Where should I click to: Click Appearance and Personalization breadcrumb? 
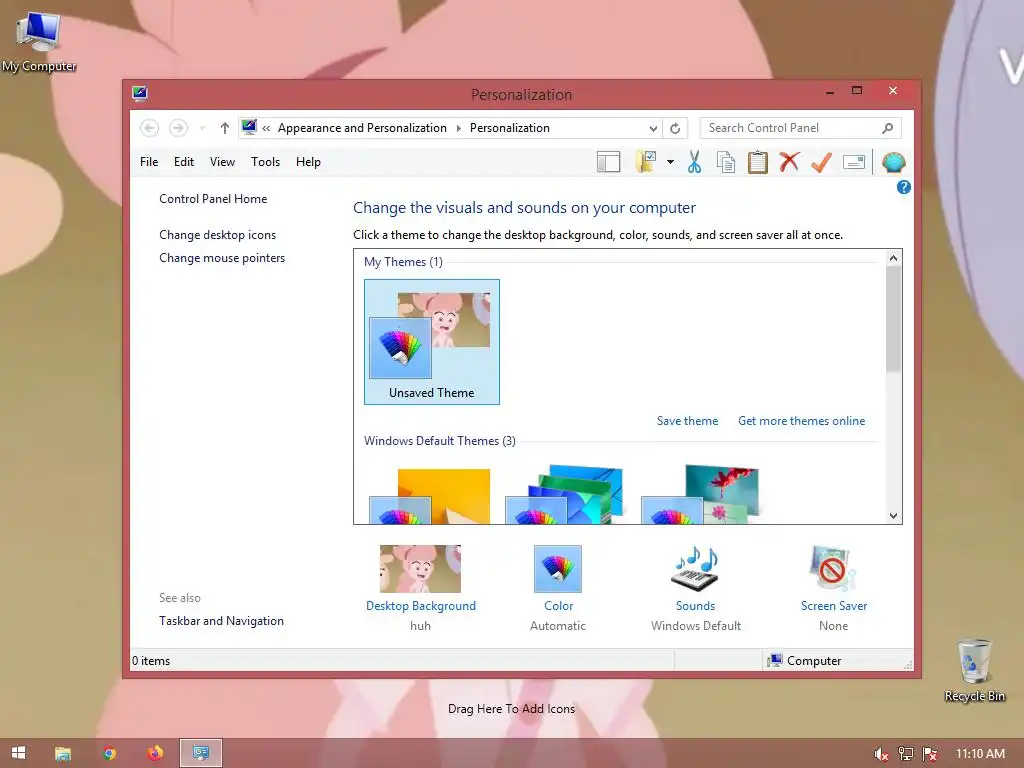(x=362, y=128)
